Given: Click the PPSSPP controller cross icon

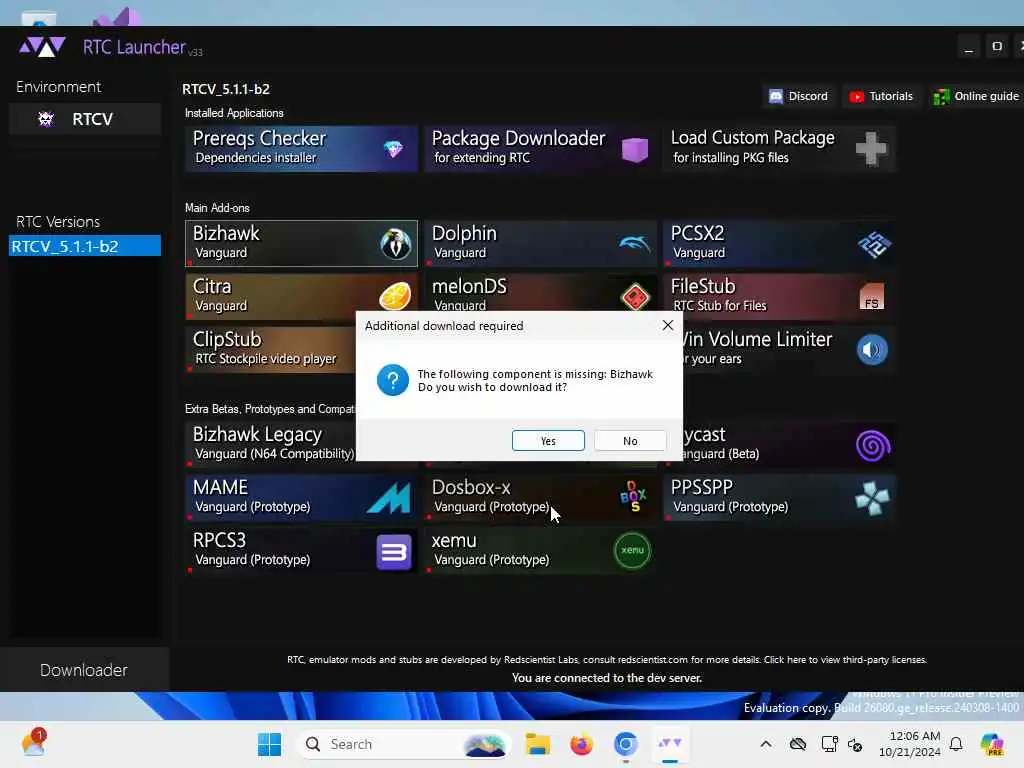Looking at the screenshot, I should click(872, 499).
